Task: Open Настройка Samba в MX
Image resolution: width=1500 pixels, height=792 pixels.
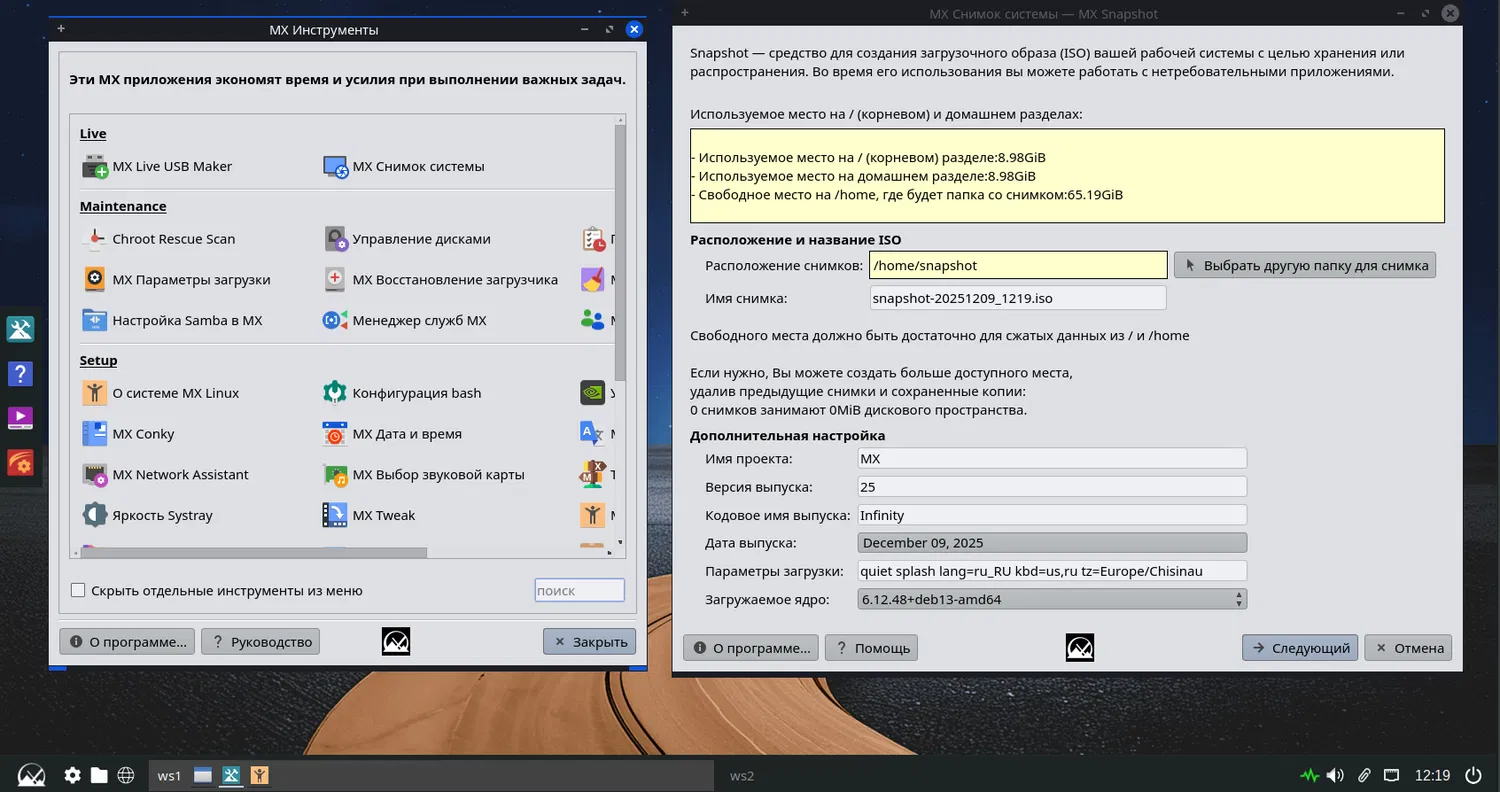Action: pos(172,321)
